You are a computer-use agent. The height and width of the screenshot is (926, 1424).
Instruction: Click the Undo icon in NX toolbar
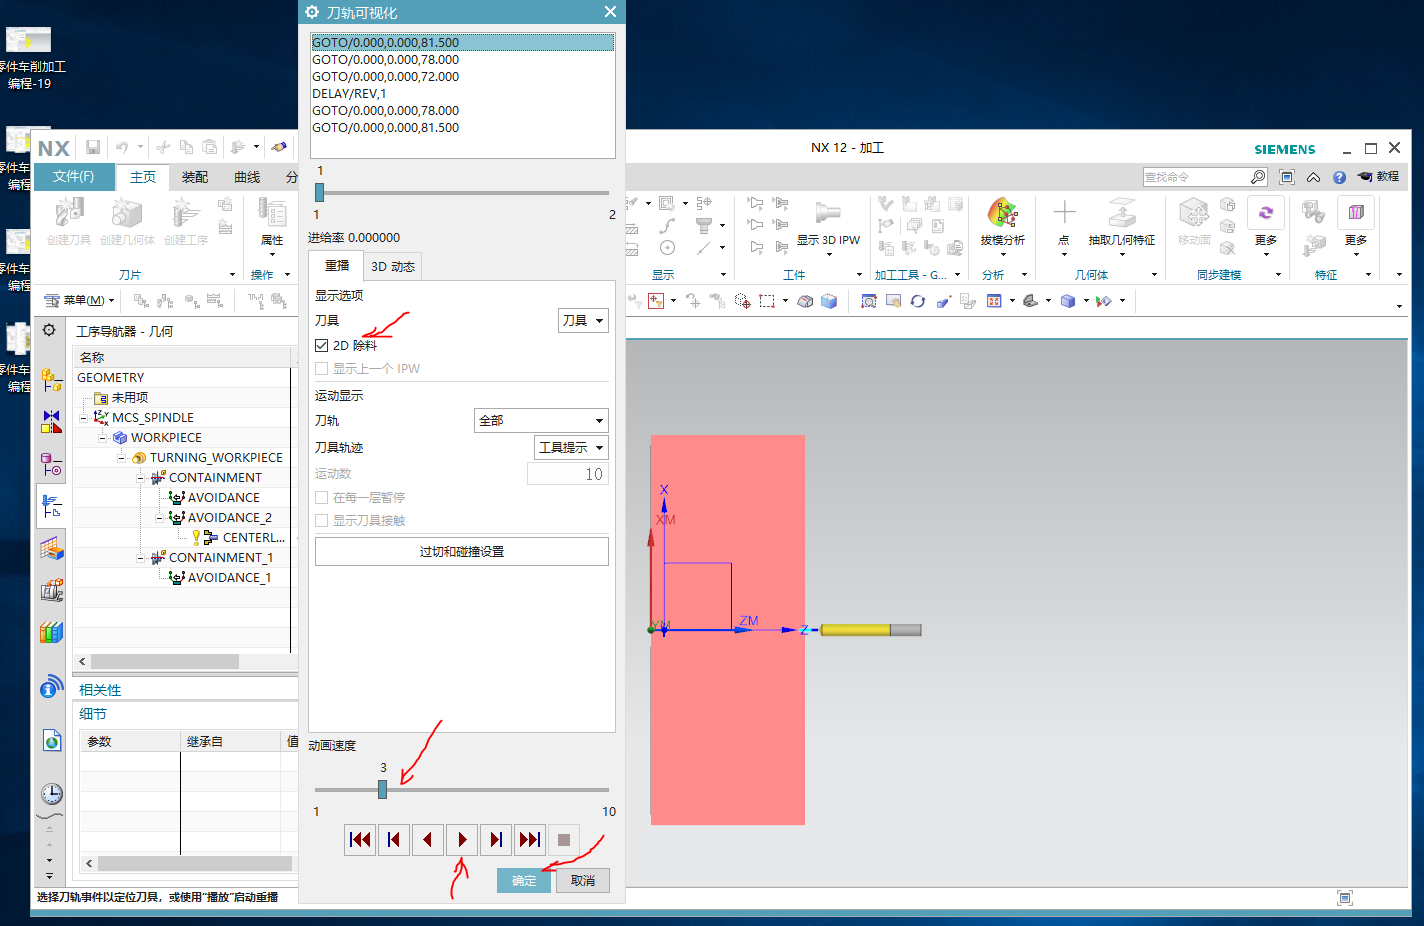tap(122, 147)
